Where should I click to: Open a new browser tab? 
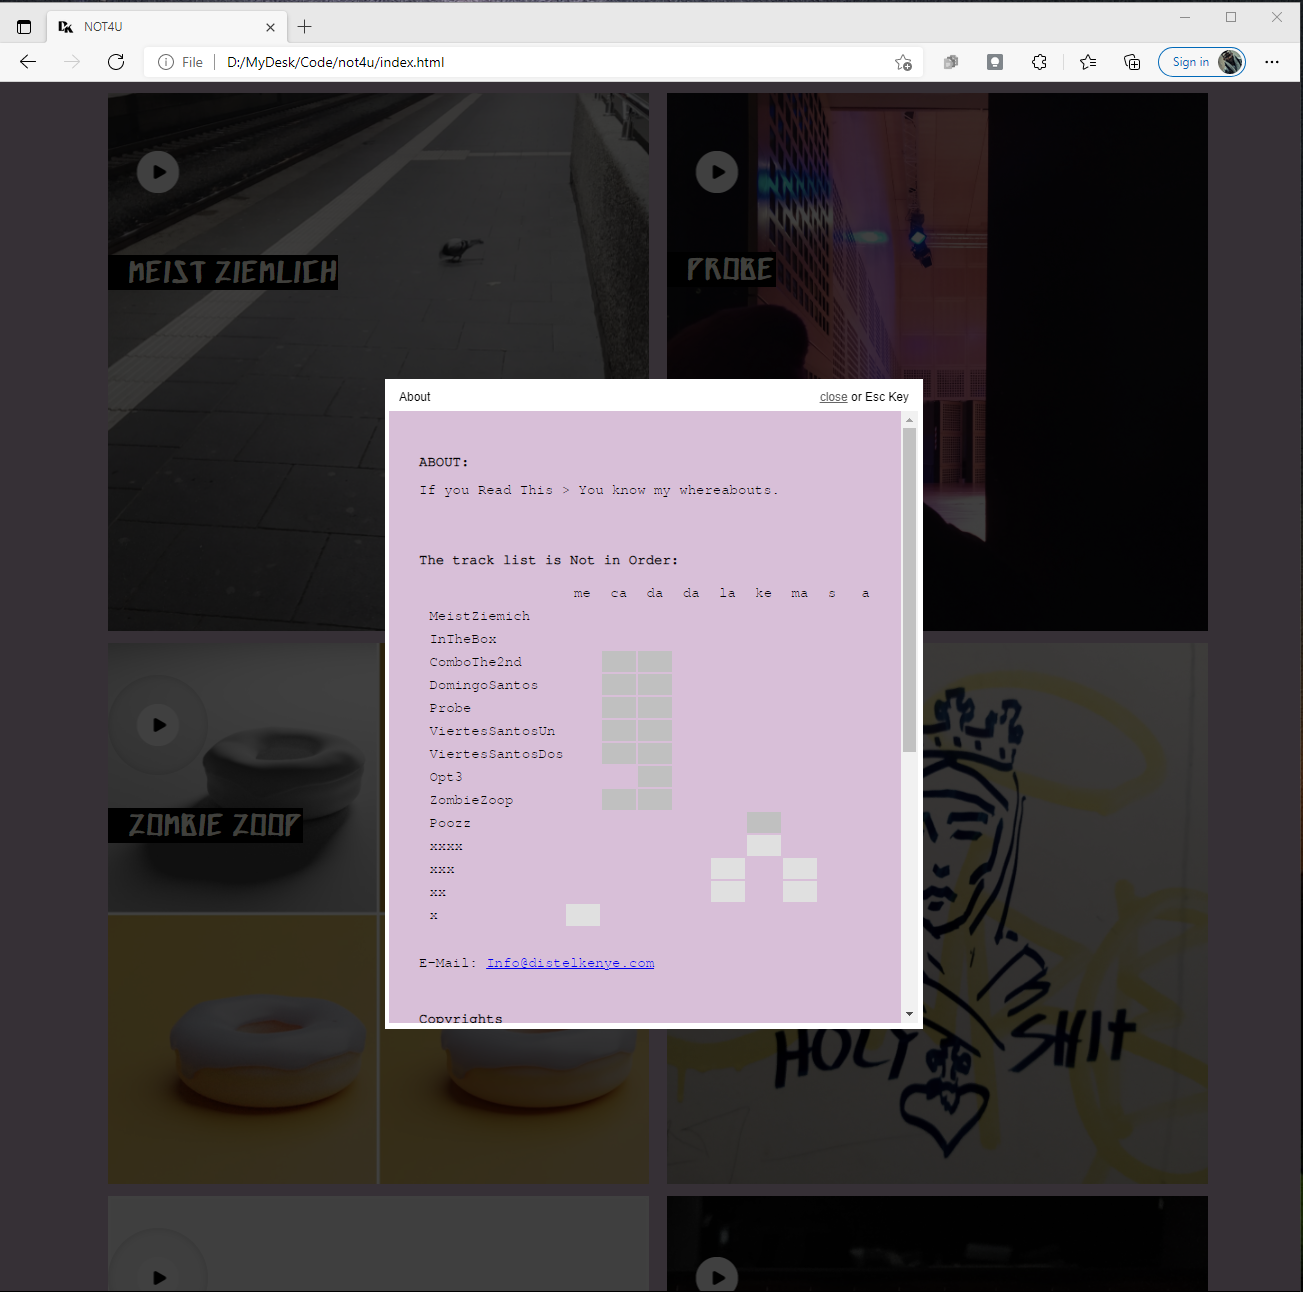point(305,27)
